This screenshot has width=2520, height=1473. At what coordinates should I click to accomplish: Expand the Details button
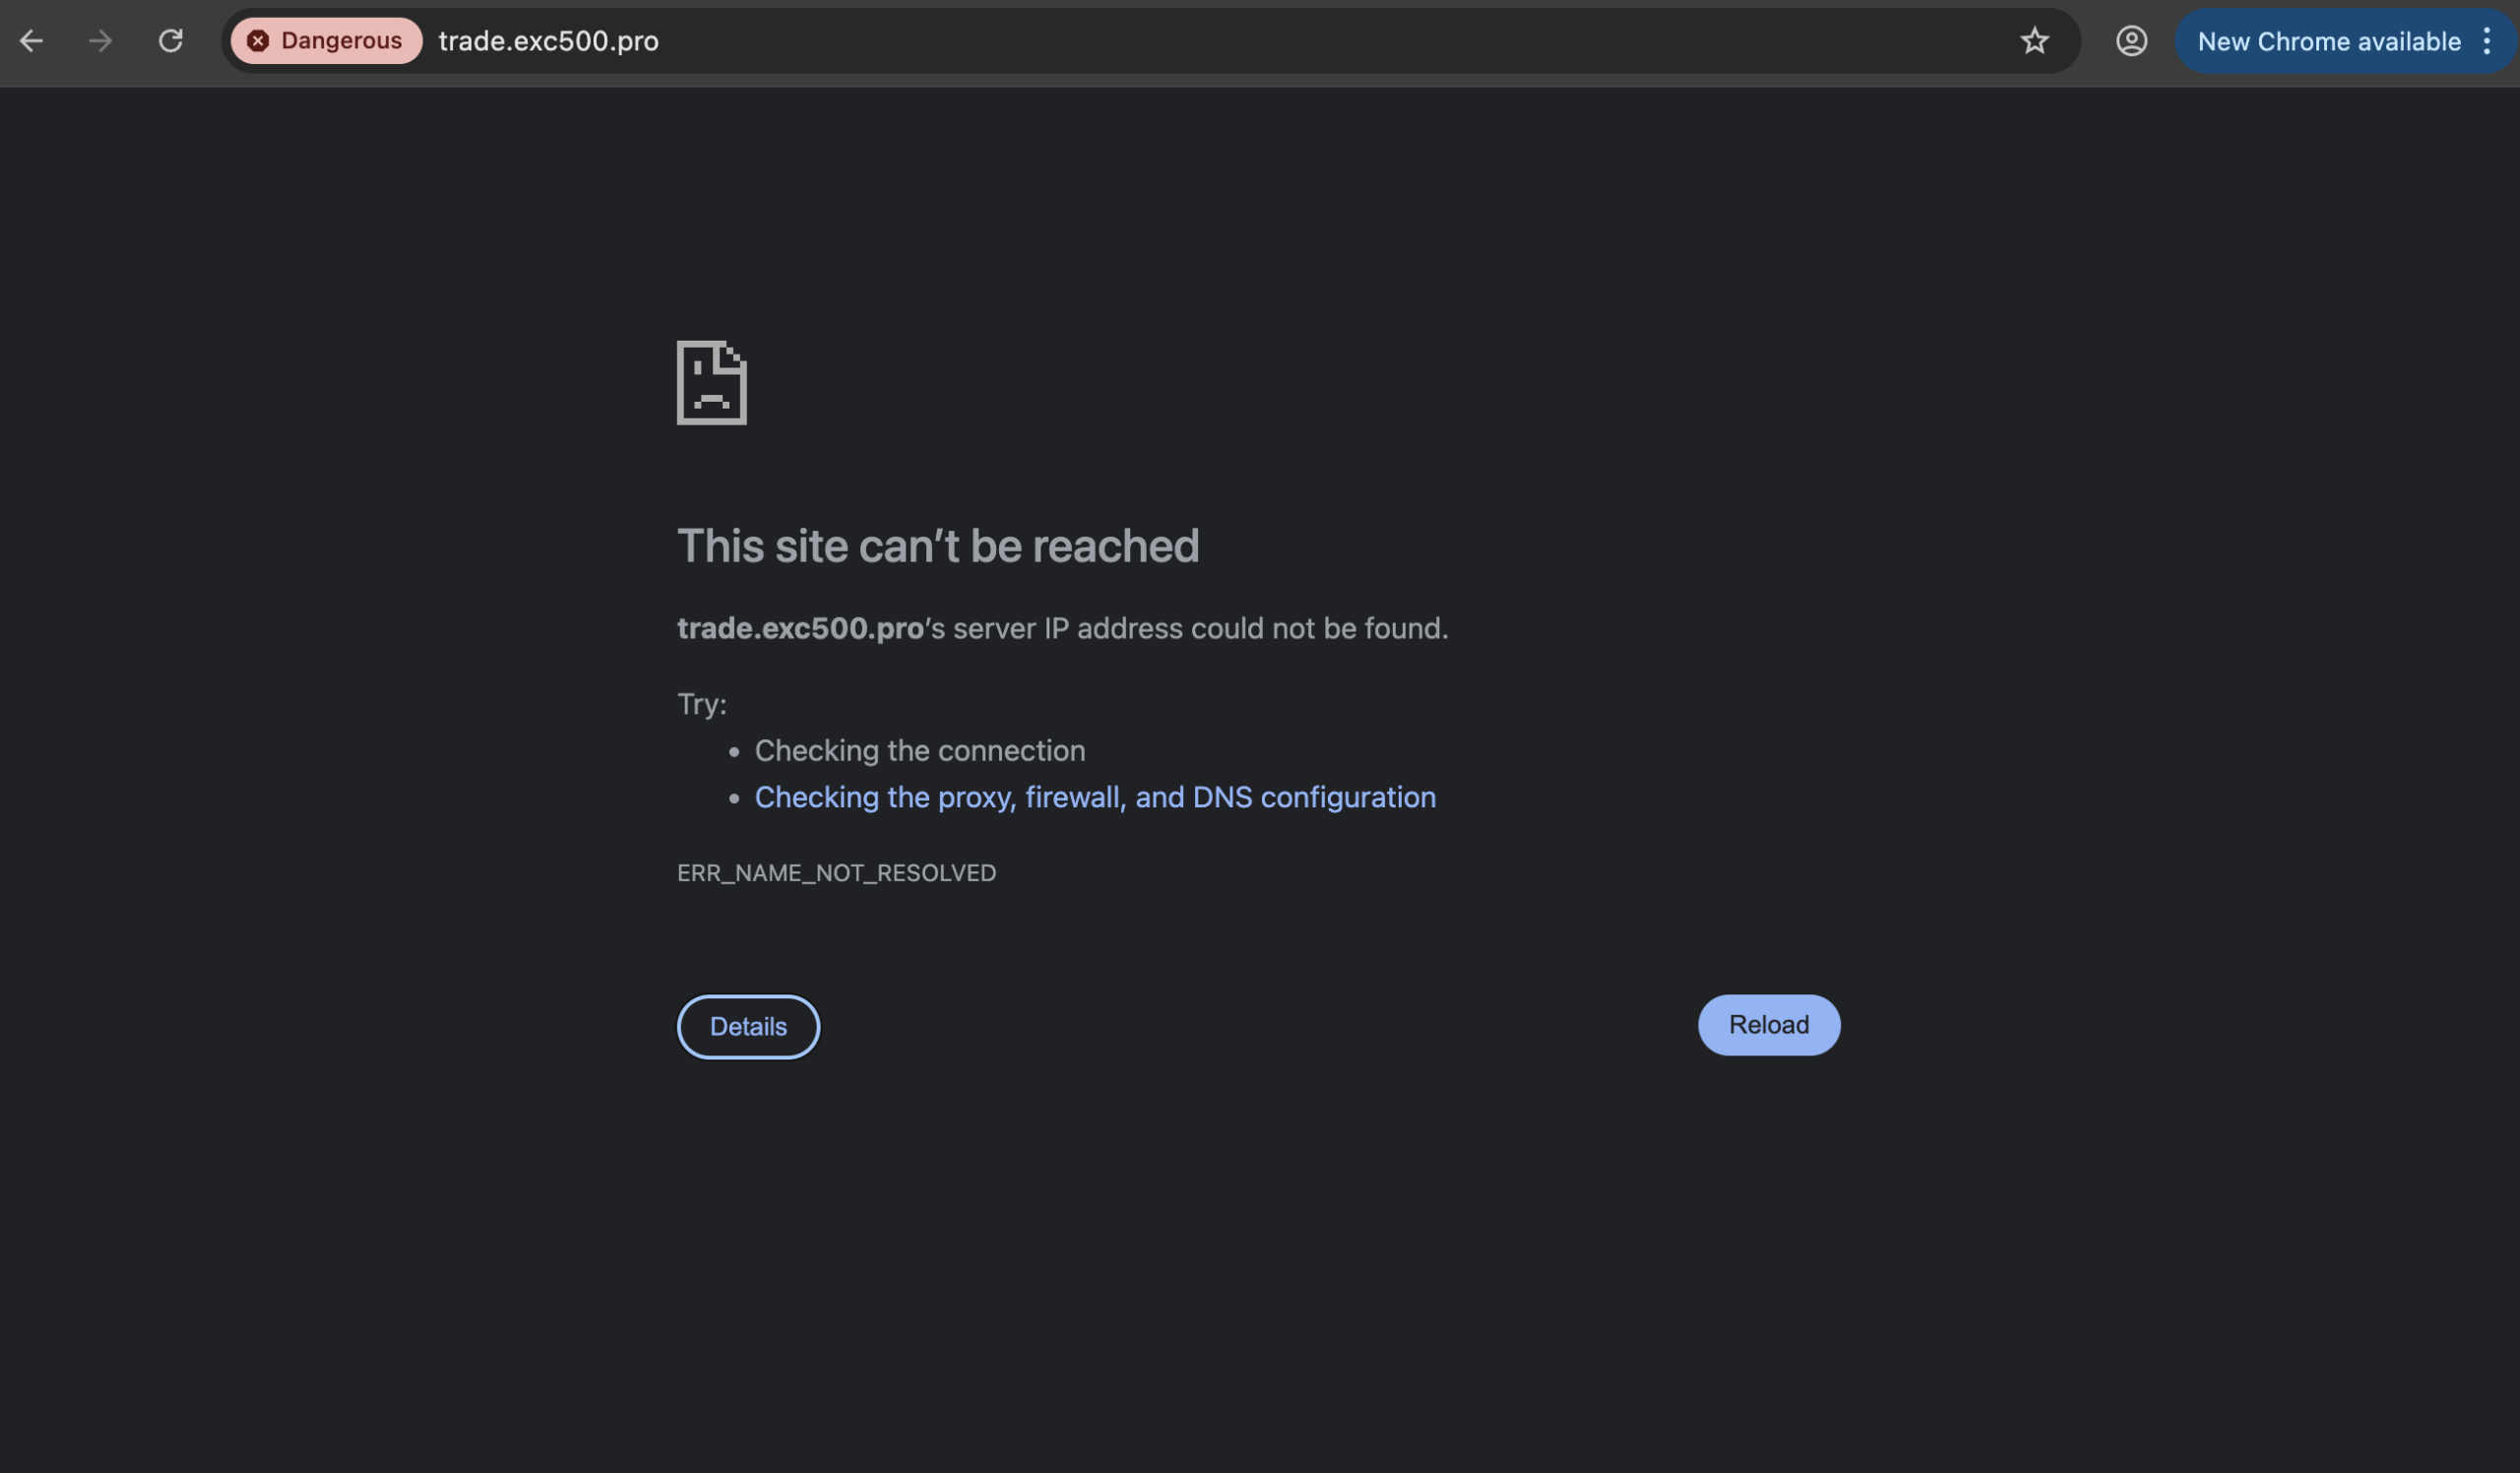pyautogui.click(x=748, y=1026)
